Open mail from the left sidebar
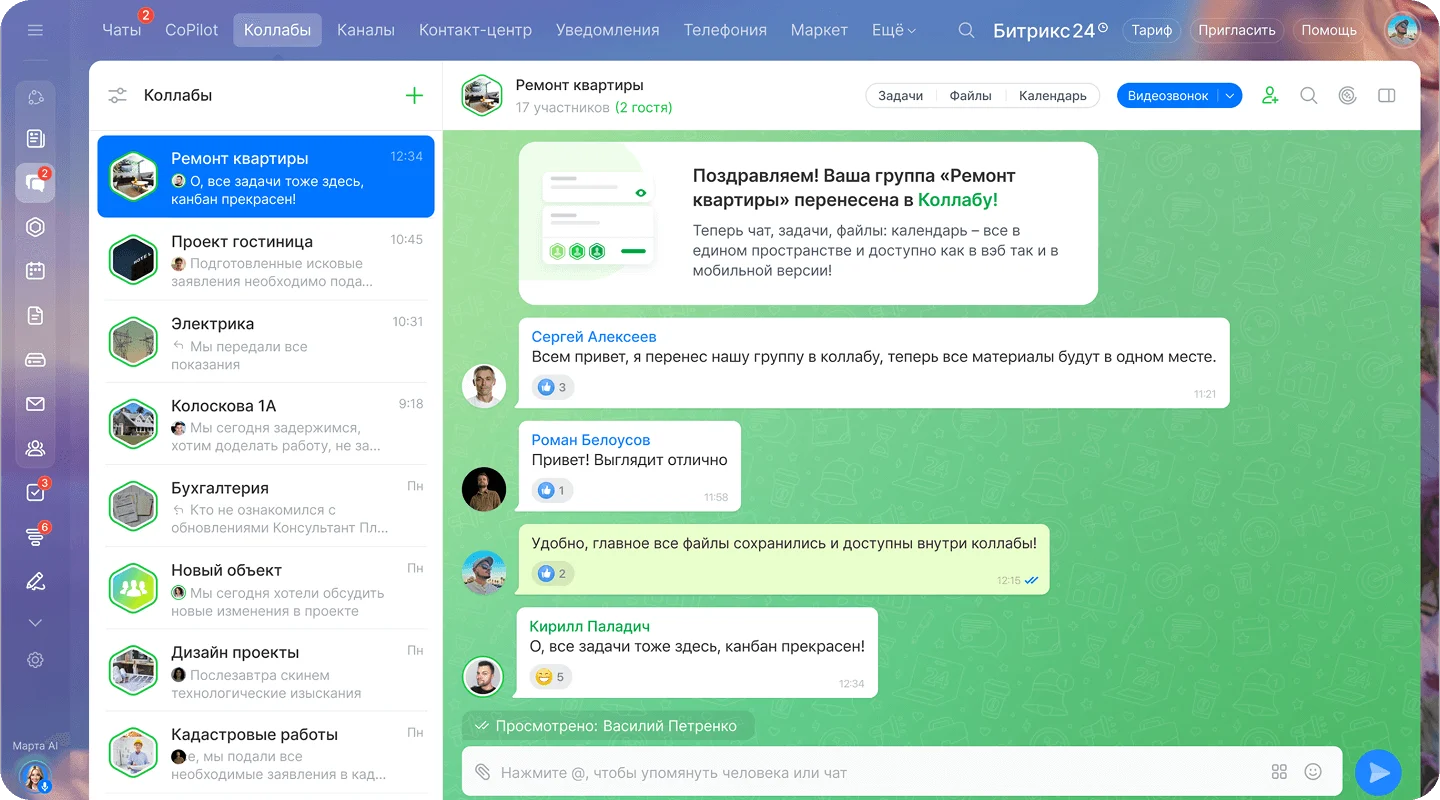The width and height of the screenshot is (1440, 800). click(x=36, y=404)
